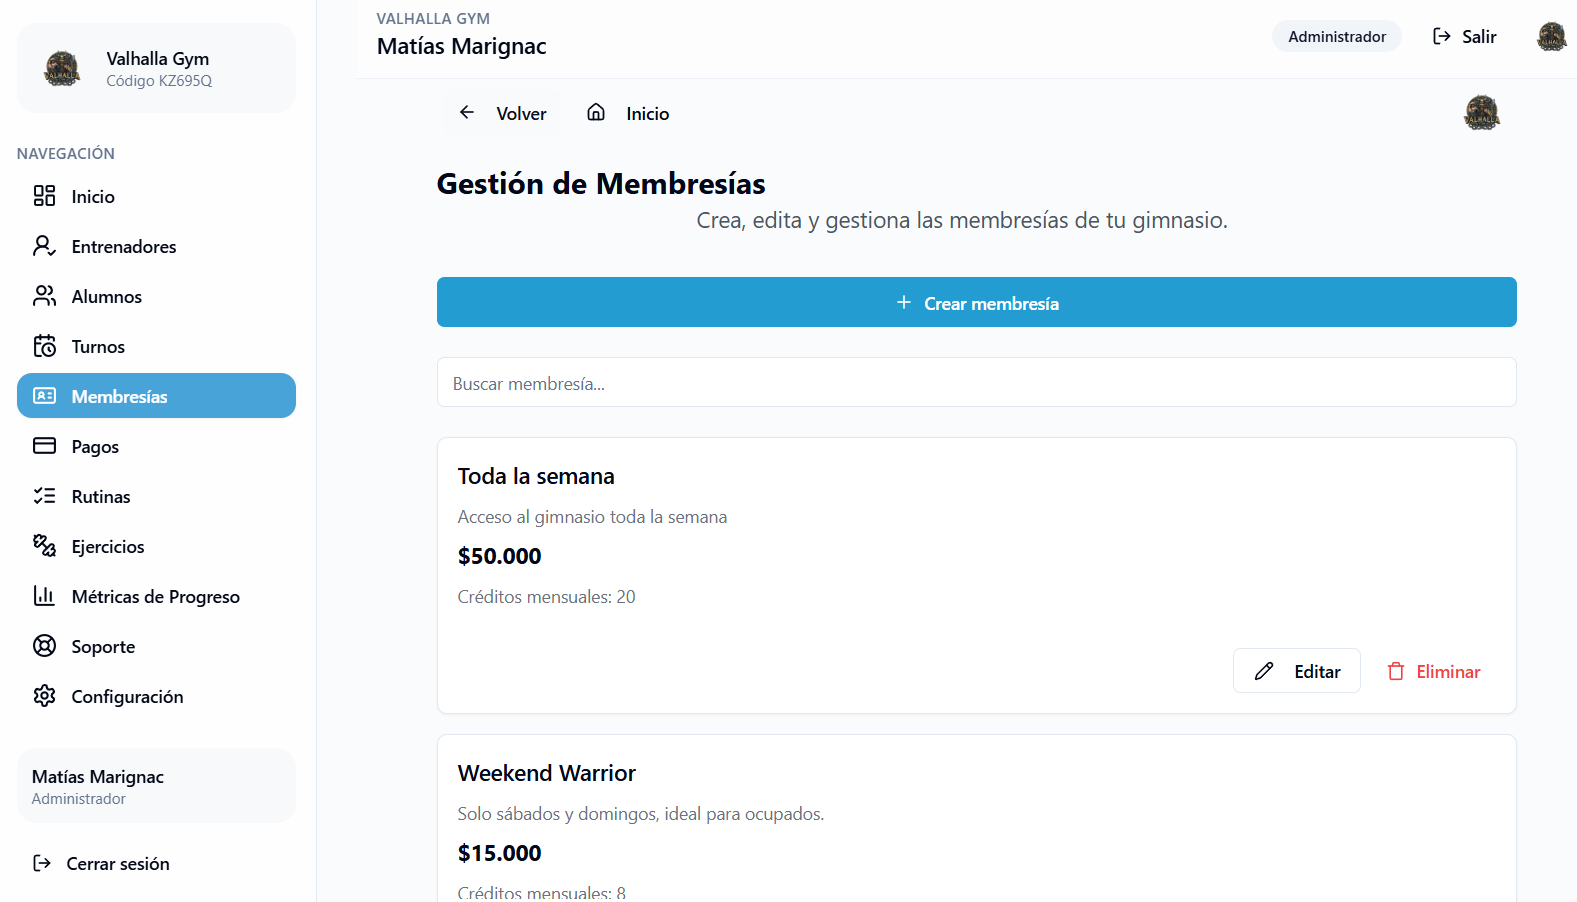This screenshot has width=1577, height=902.
Task: Select the Turnos calendar icon
Action: (x=45, y=346)
